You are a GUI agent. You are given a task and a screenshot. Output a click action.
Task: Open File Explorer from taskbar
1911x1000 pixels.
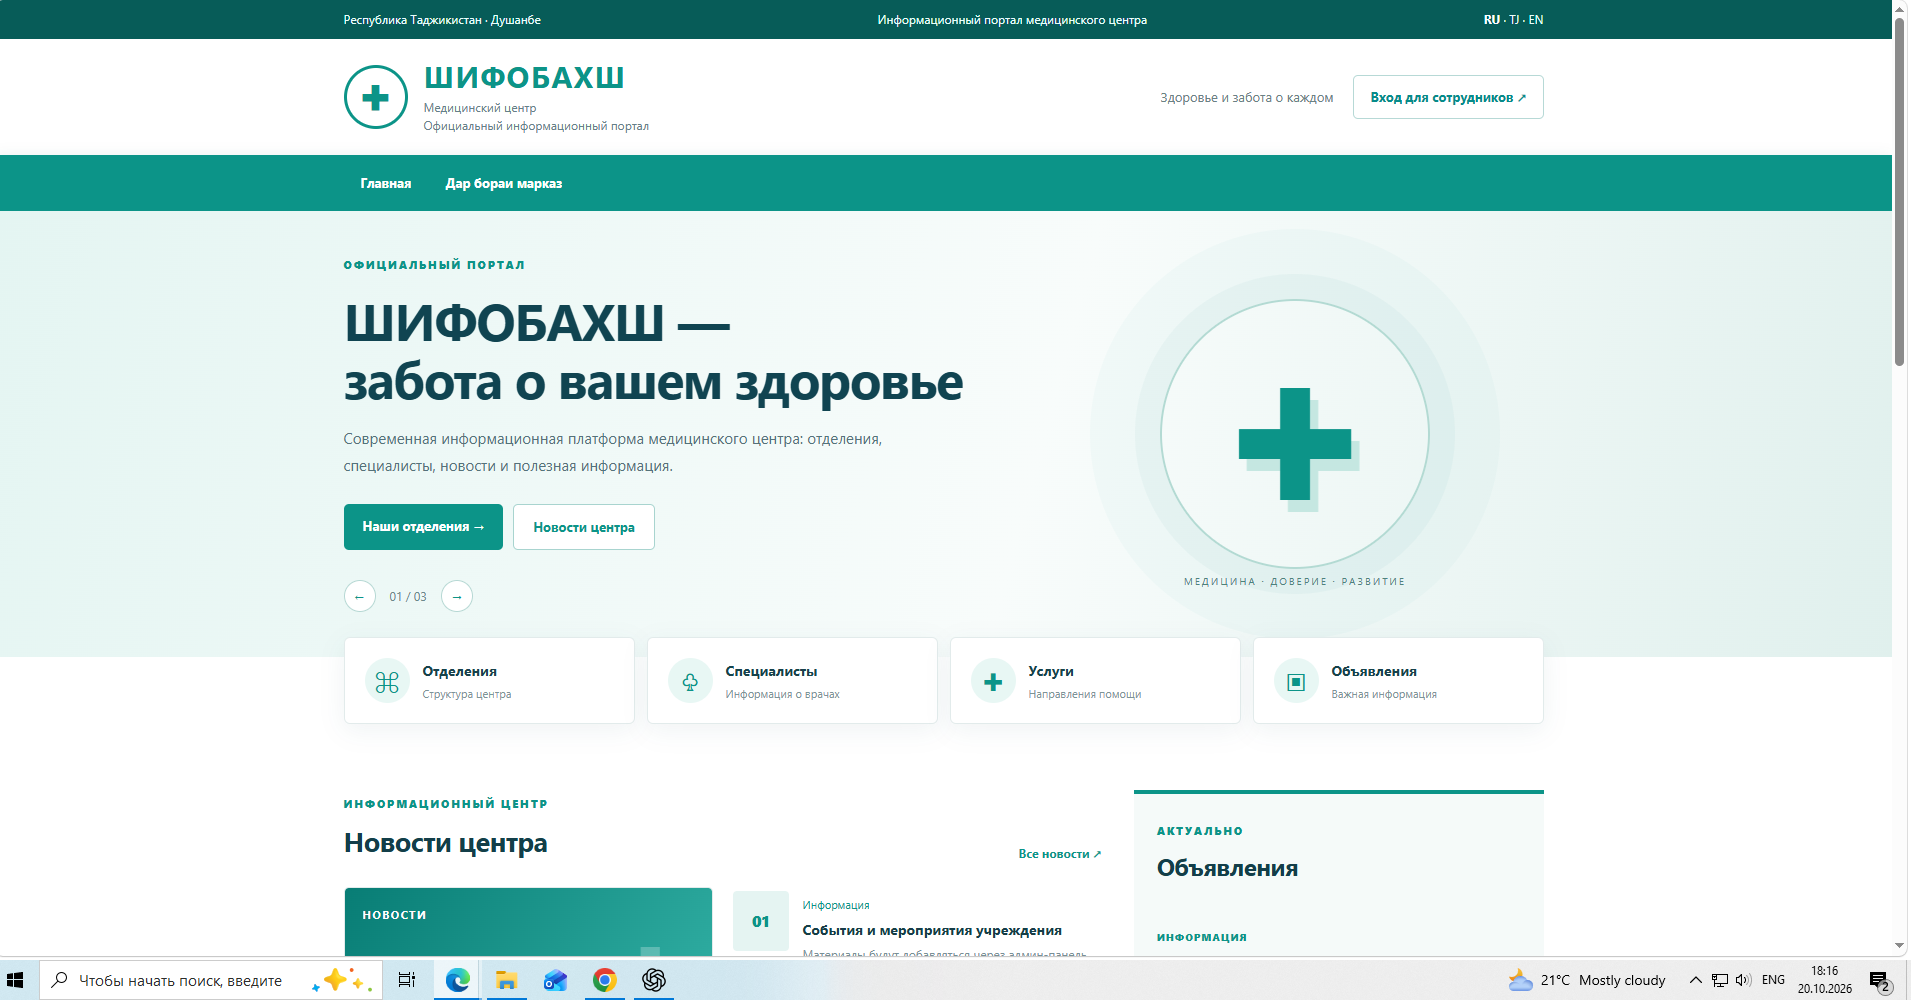[506, 980]
